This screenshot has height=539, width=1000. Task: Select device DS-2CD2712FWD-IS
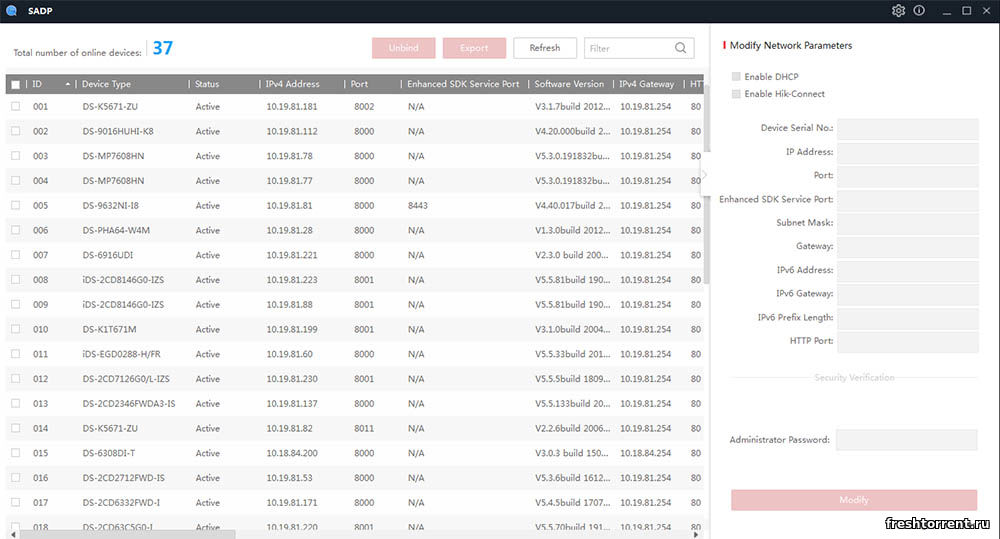click(x=123, y=478)
